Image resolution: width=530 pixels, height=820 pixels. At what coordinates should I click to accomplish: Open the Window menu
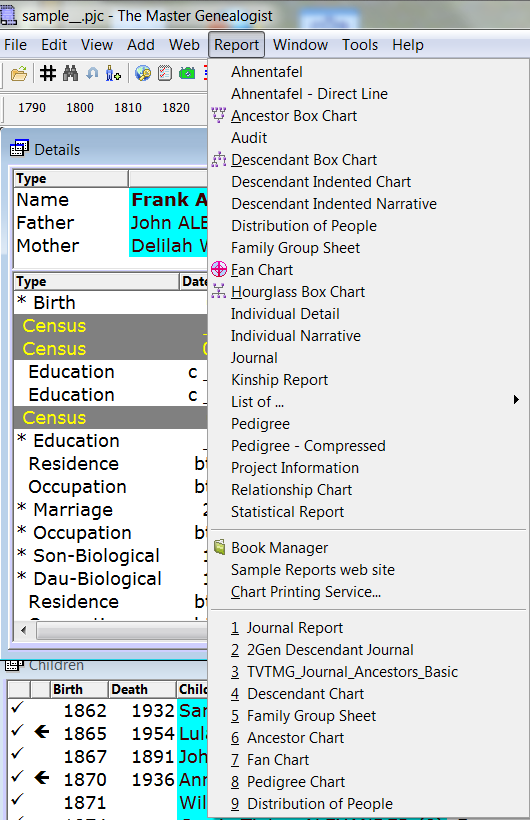[300, 45]
